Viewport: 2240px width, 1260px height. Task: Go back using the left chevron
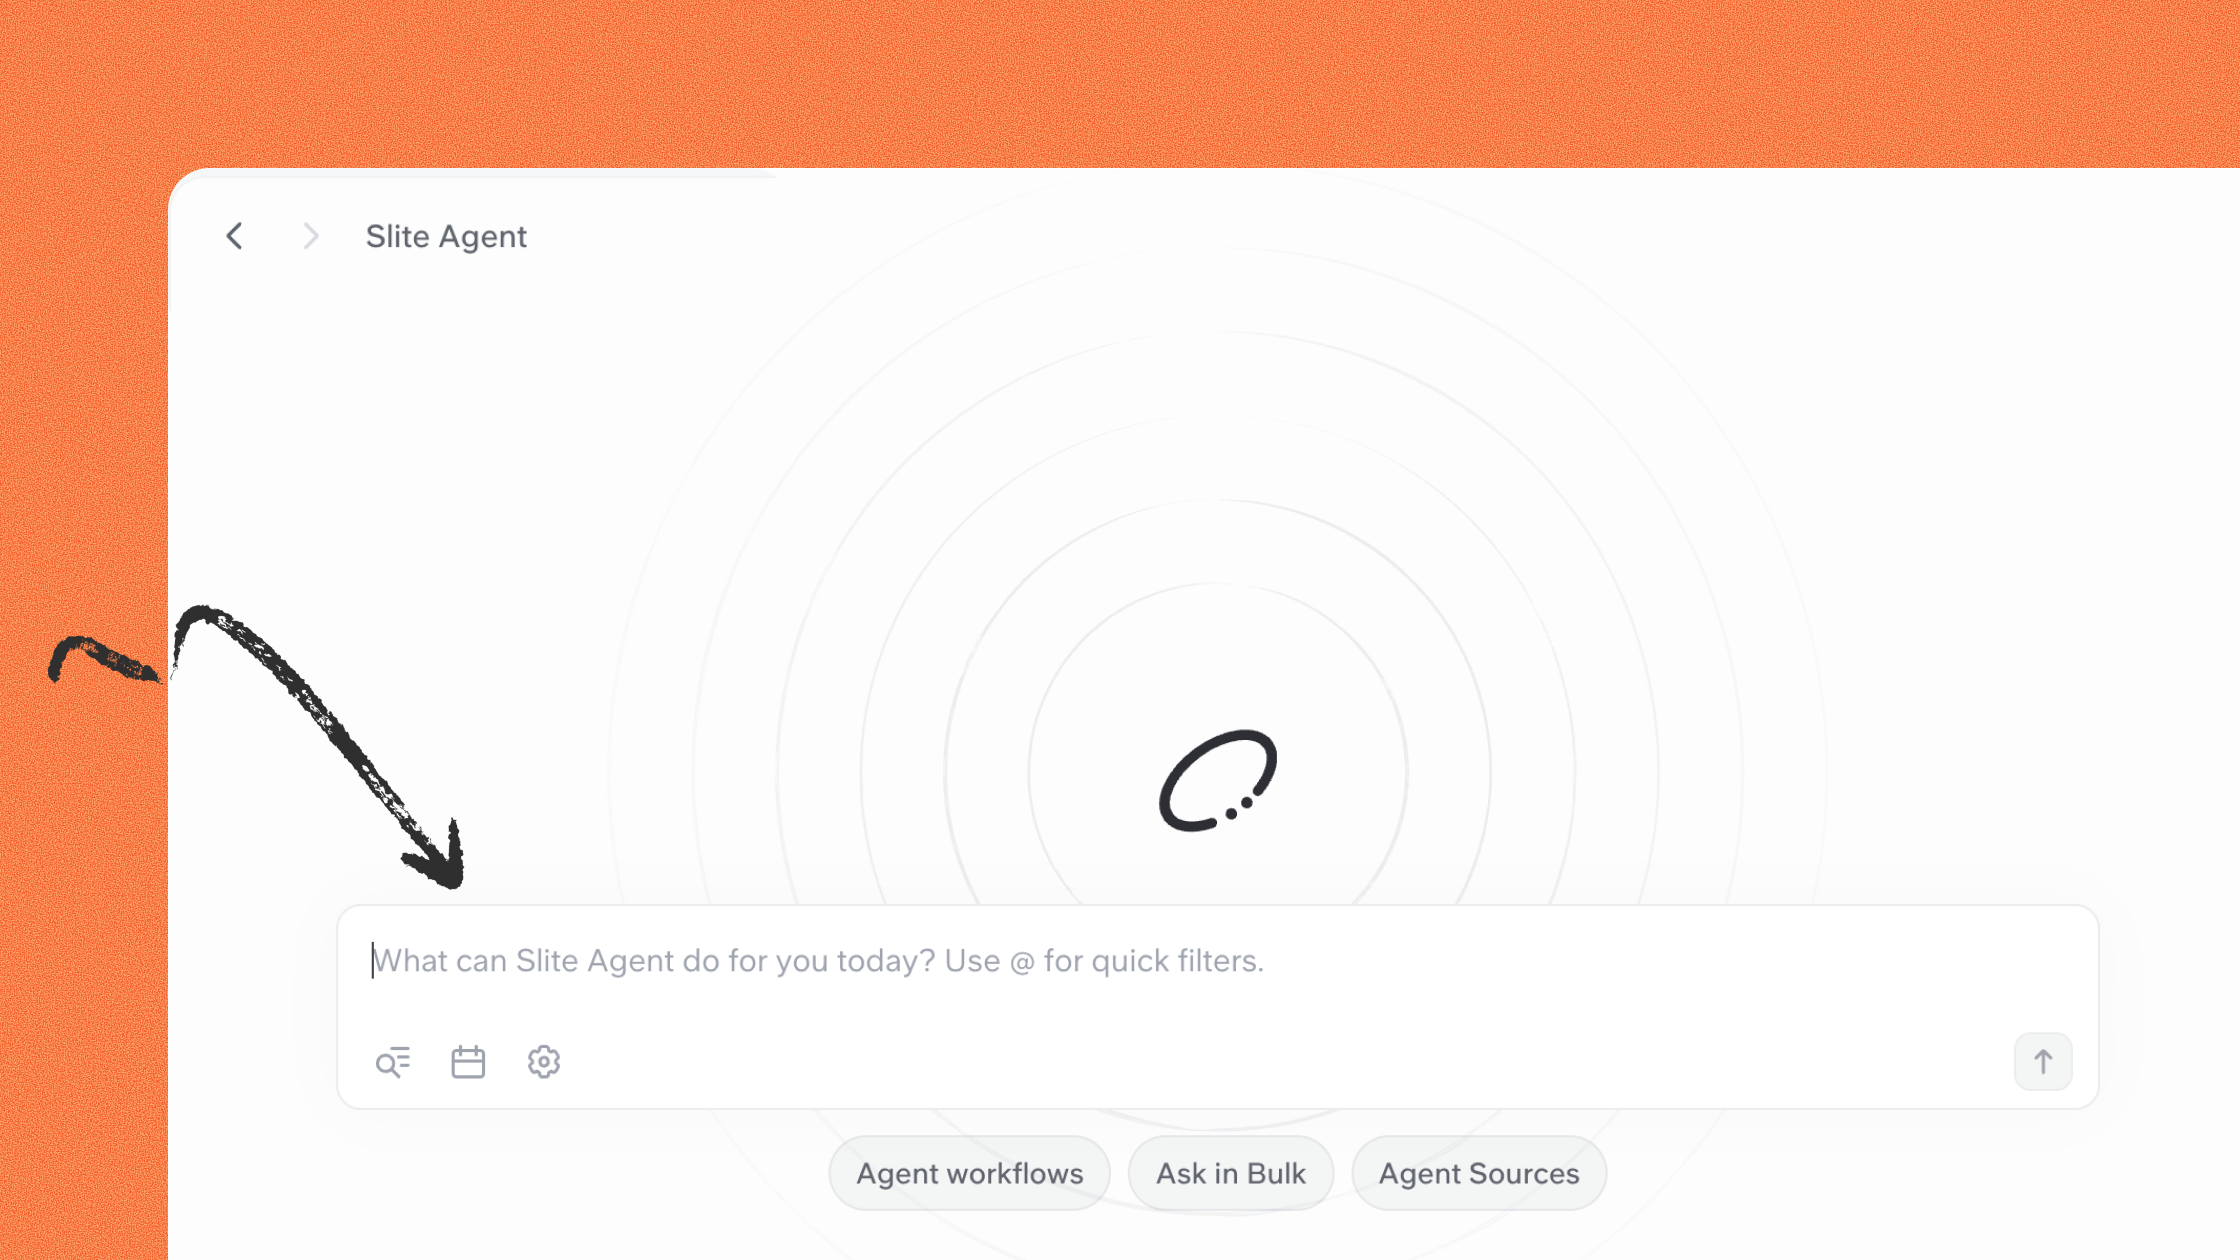pyautogui.click(x=235, y=236)
